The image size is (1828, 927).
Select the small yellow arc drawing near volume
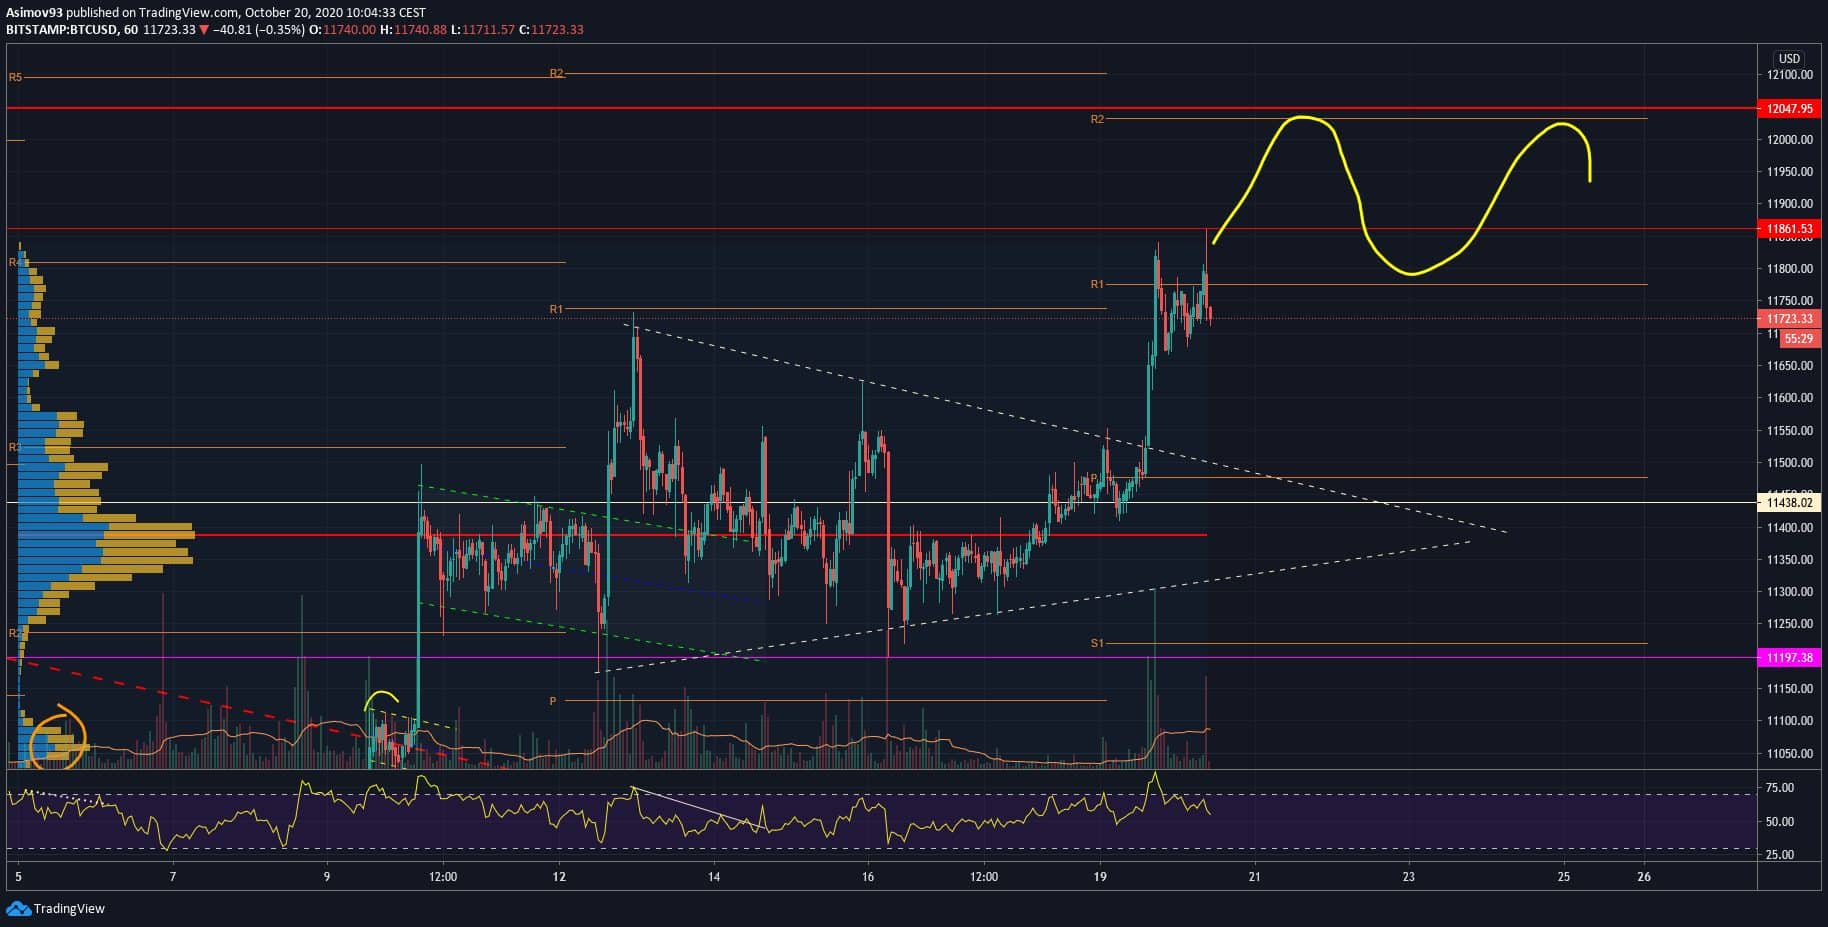coord(381,696)
